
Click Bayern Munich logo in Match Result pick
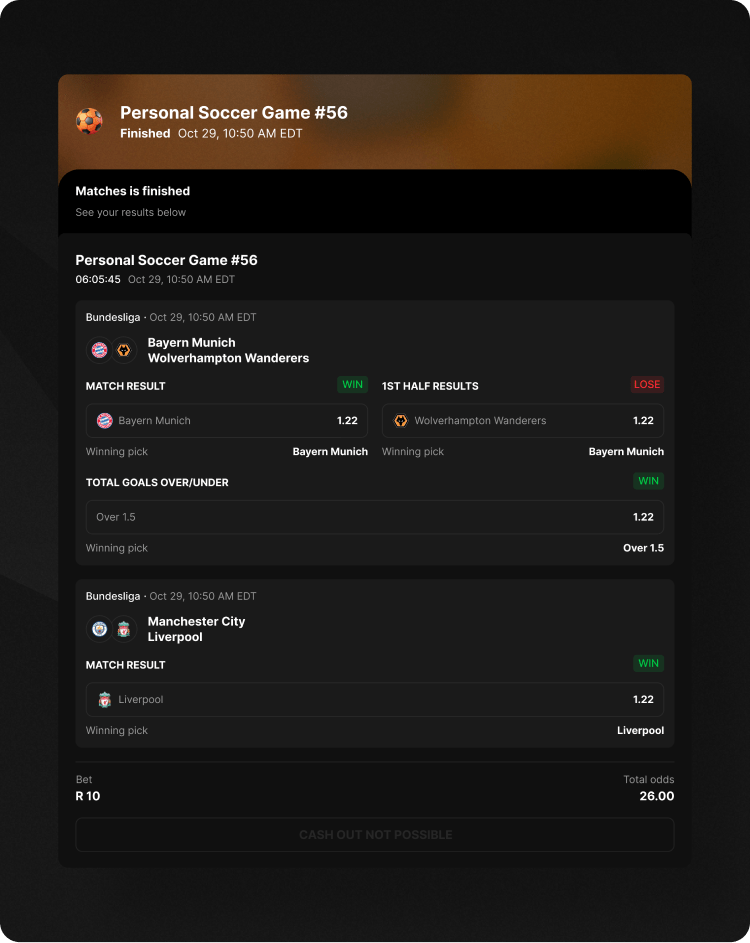pyautogui.click(x=104, y=421)
